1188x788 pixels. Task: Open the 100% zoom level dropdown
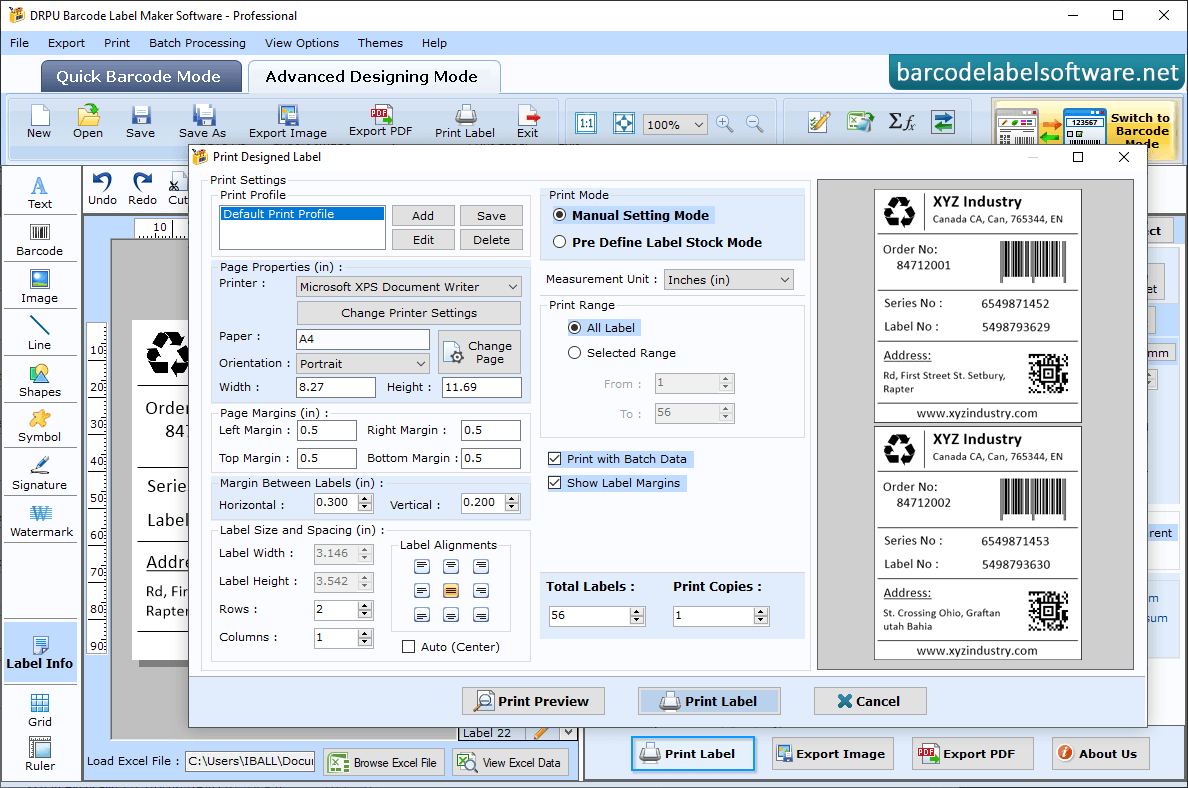click(699, 125)
